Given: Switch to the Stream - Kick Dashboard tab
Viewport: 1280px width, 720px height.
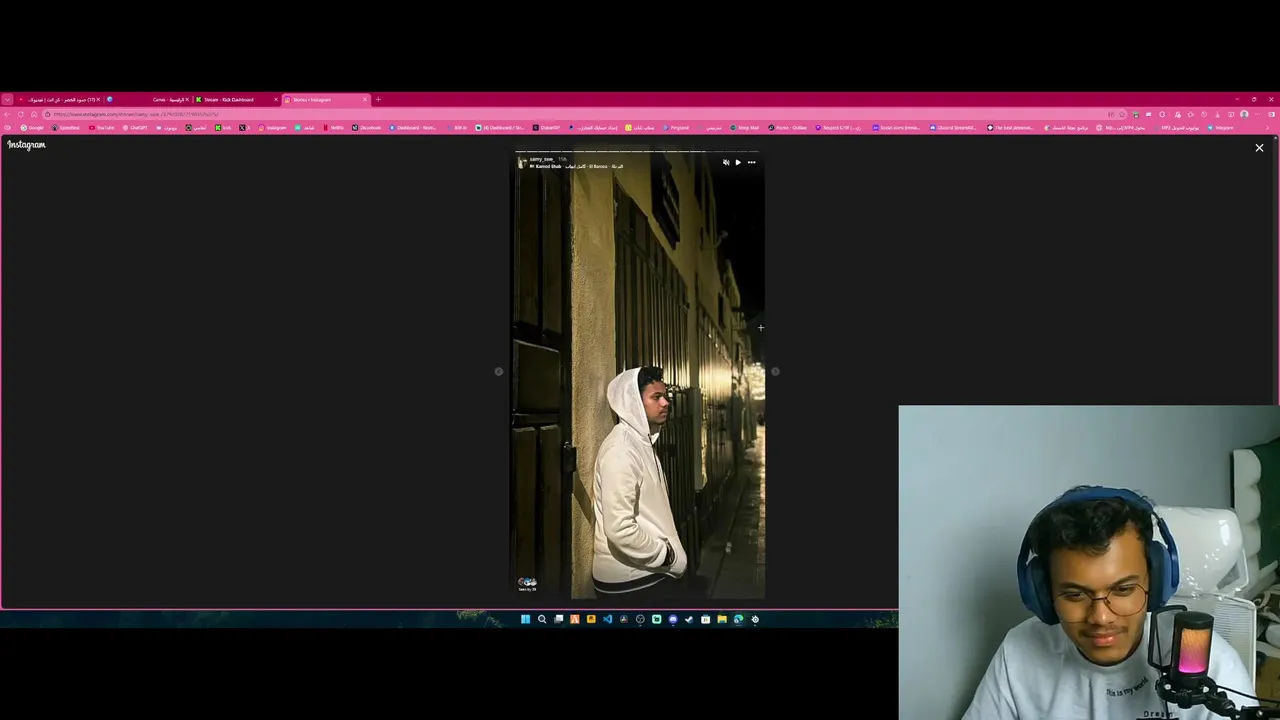Looking at the screenshot, I should click(x=235, y=100).
